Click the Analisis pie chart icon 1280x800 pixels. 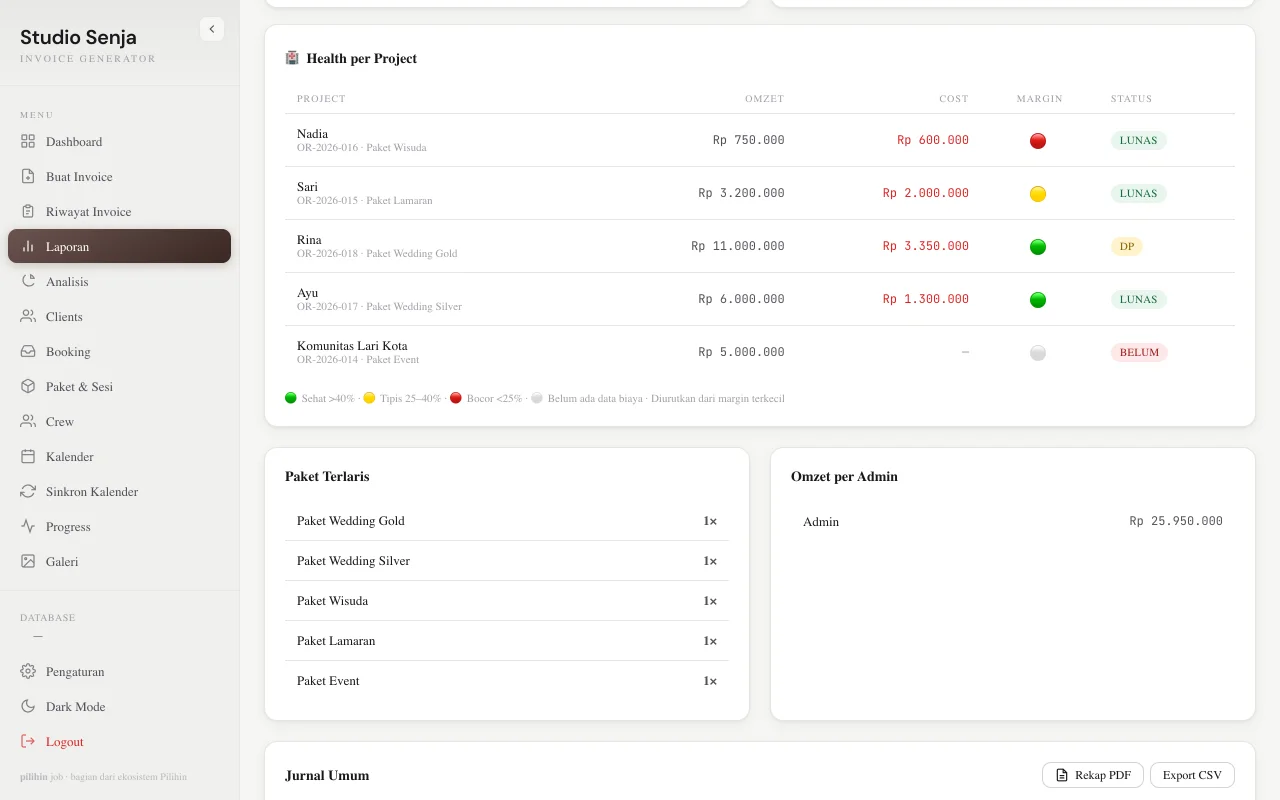point(28,282)
